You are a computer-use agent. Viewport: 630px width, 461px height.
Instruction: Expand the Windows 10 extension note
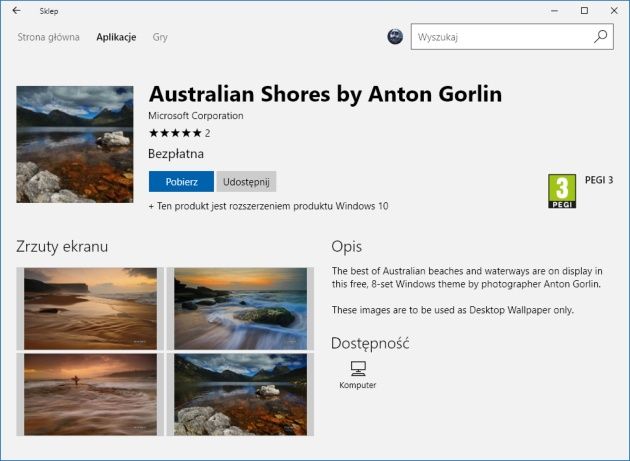(268, 206)
